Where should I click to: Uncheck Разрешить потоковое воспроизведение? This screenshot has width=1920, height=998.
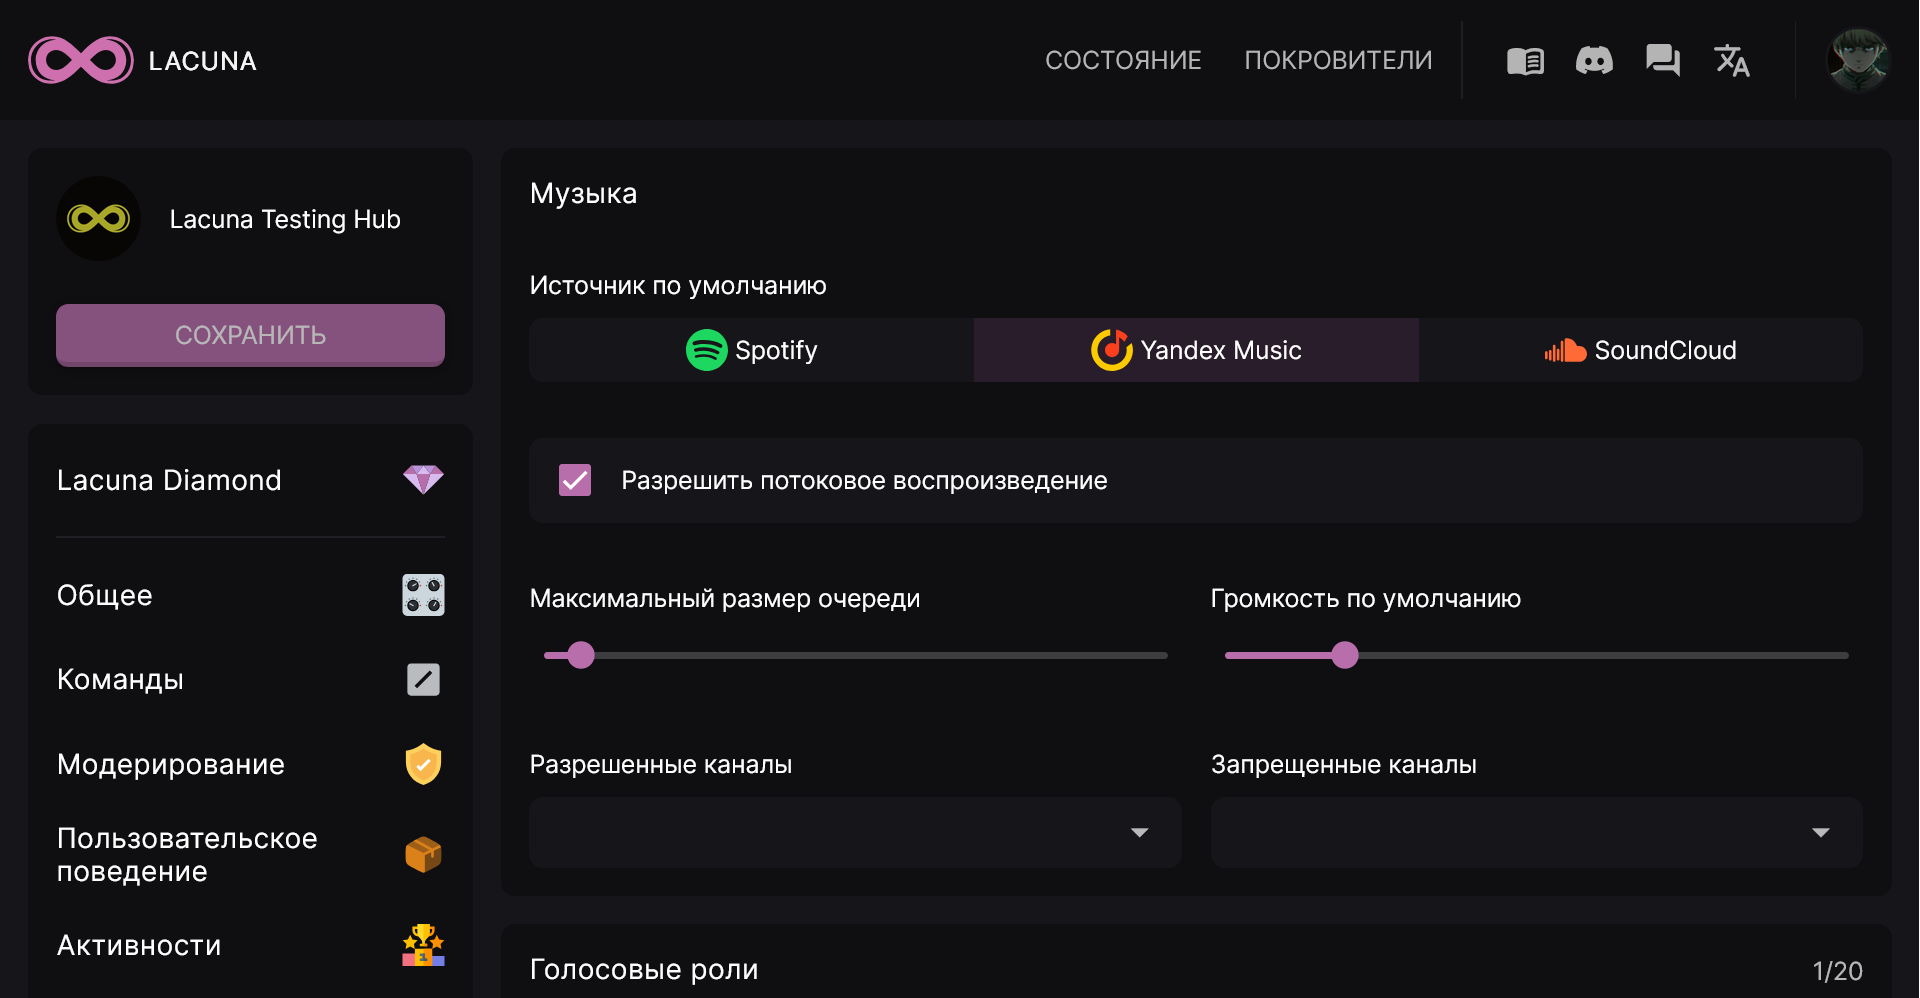[x=574, y=480]
